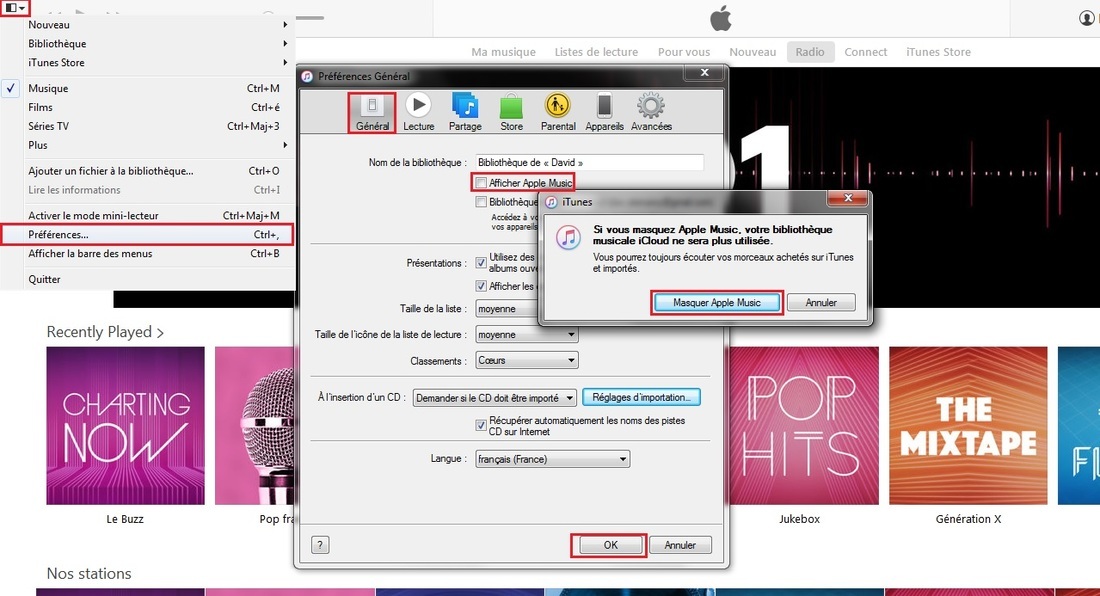Expand the Plus submenu
Image resolution: width=1100 pixels, height=596 pixels.
[147, 145]
